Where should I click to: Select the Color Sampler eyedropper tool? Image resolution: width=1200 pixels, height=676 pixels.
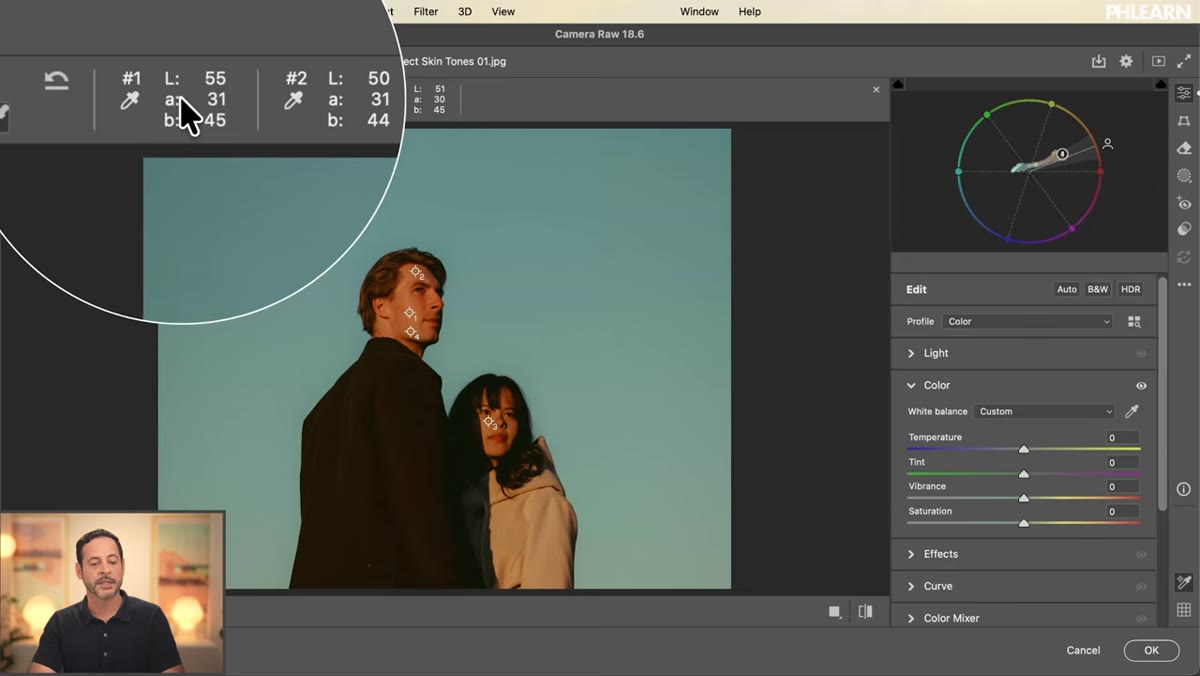(1184, 582)
